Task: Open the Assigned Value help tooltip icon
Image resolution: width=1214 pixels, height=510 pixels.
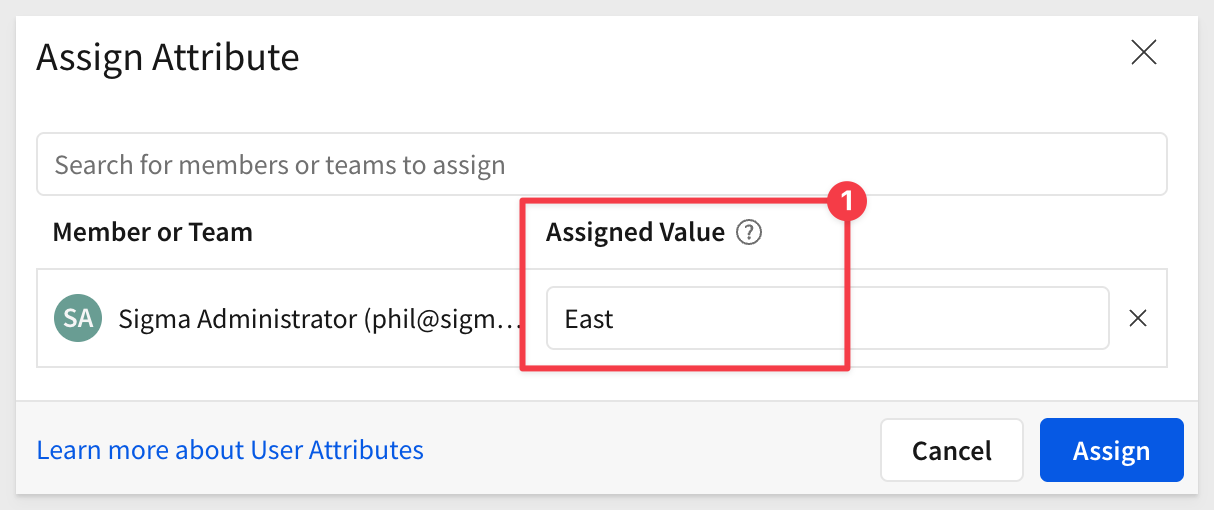Action: [749, 233]
